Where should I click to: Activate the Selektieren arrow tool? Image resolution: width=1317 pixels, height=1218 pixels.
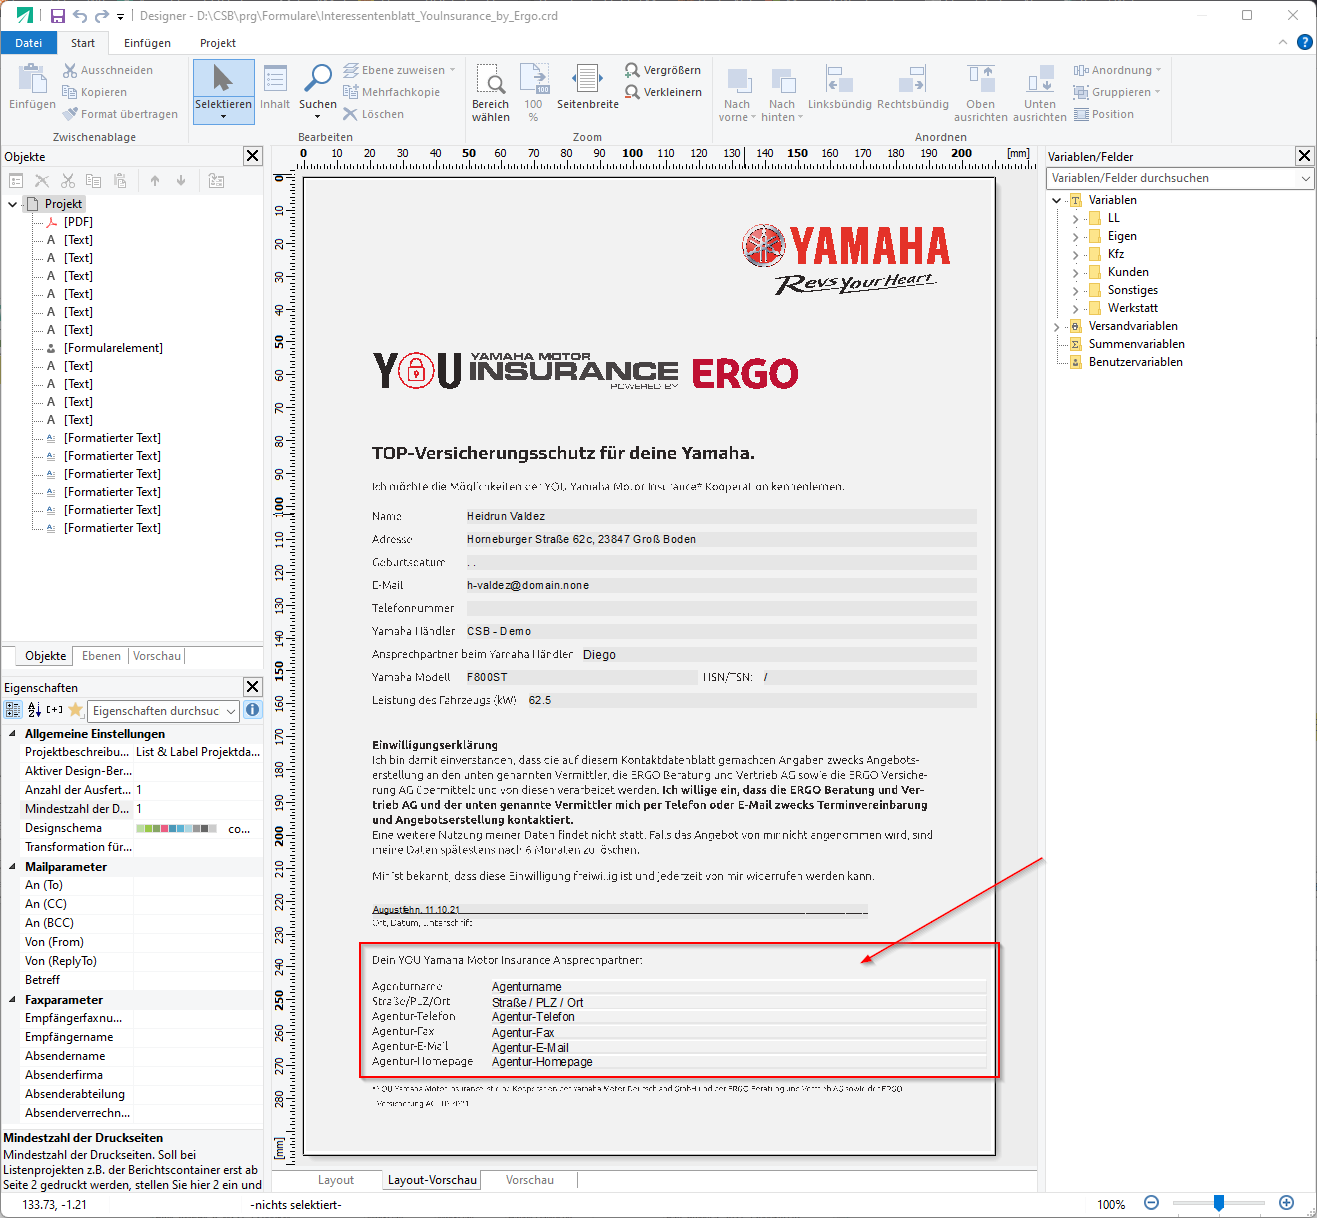click(223, 91)
